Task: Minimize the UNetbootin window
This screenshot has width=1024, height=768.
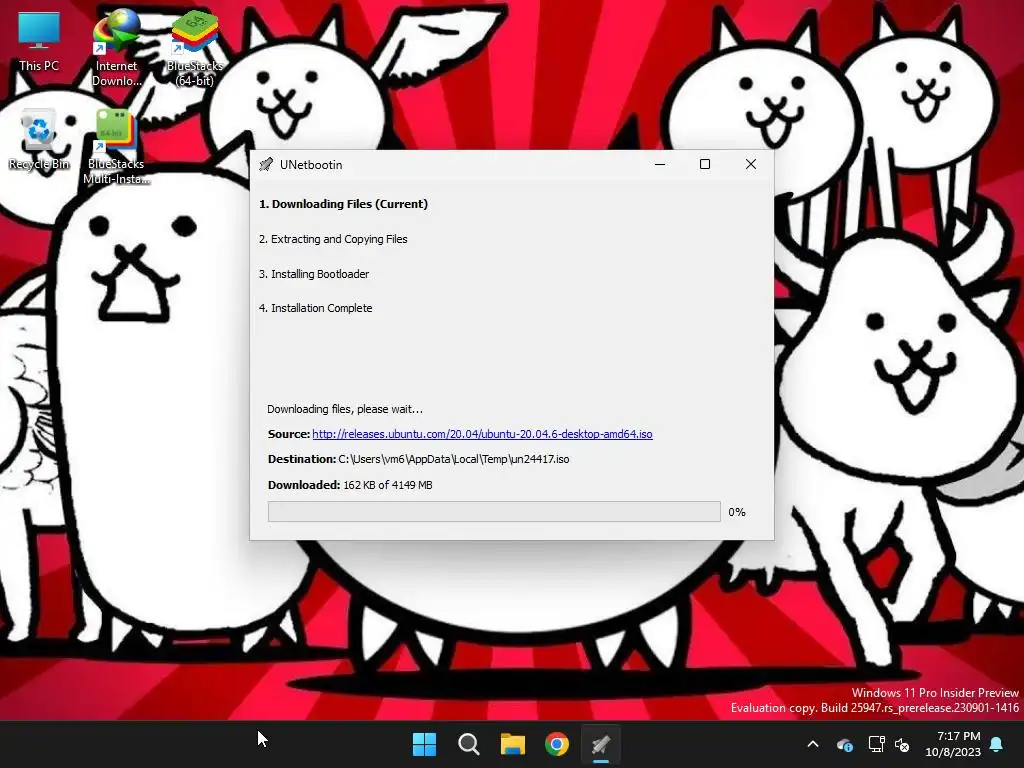Action: pyautogui.click(x=660, y=165)
